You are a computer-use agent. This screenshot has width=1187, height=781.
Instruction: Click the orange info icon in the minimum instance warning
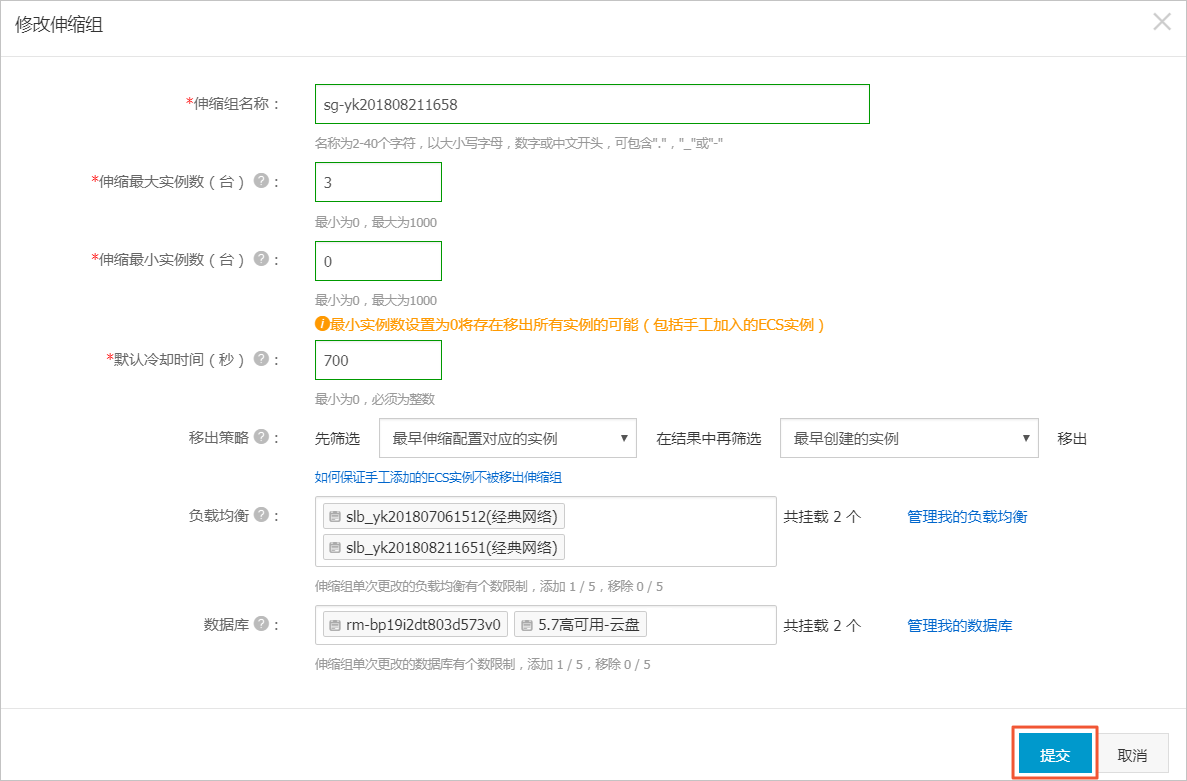[x=322, y=324]
